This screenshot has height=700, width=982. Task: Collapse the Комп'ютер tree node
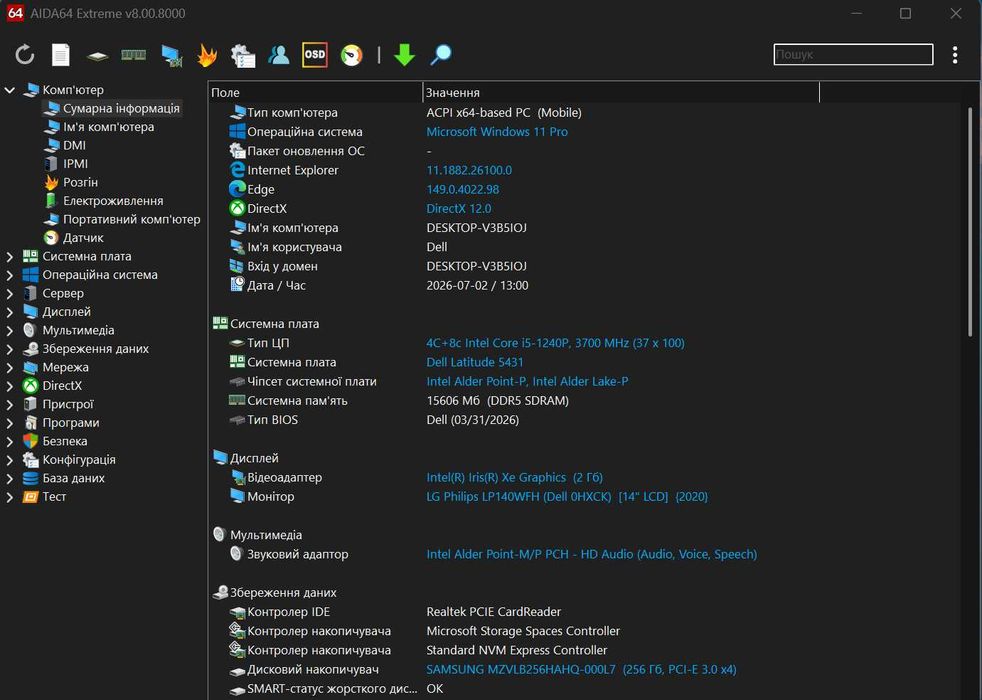coord(9,90)
